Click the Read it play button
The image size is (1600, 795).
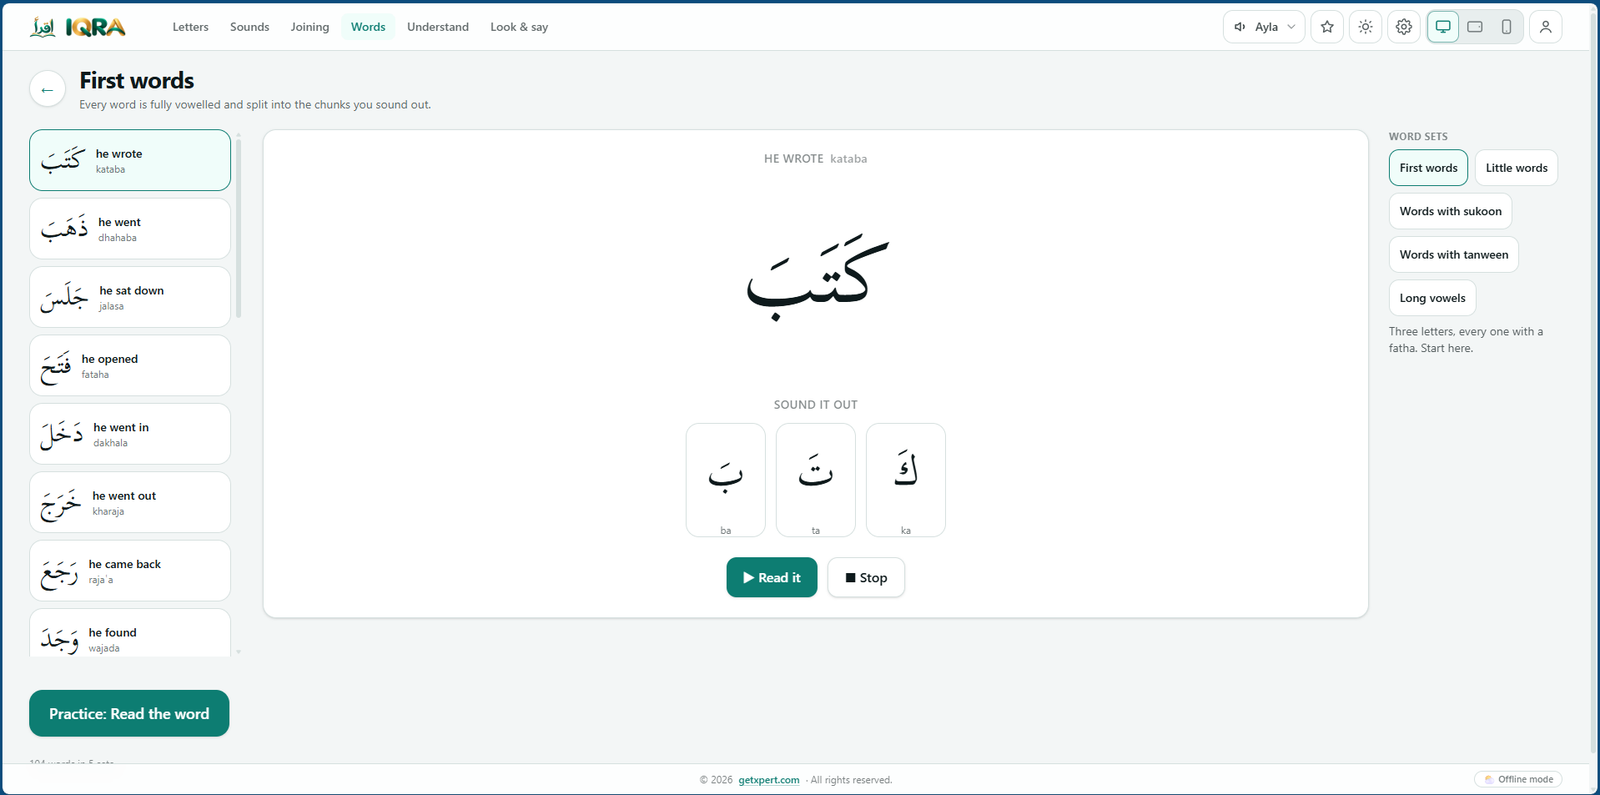tap(772, 577)
